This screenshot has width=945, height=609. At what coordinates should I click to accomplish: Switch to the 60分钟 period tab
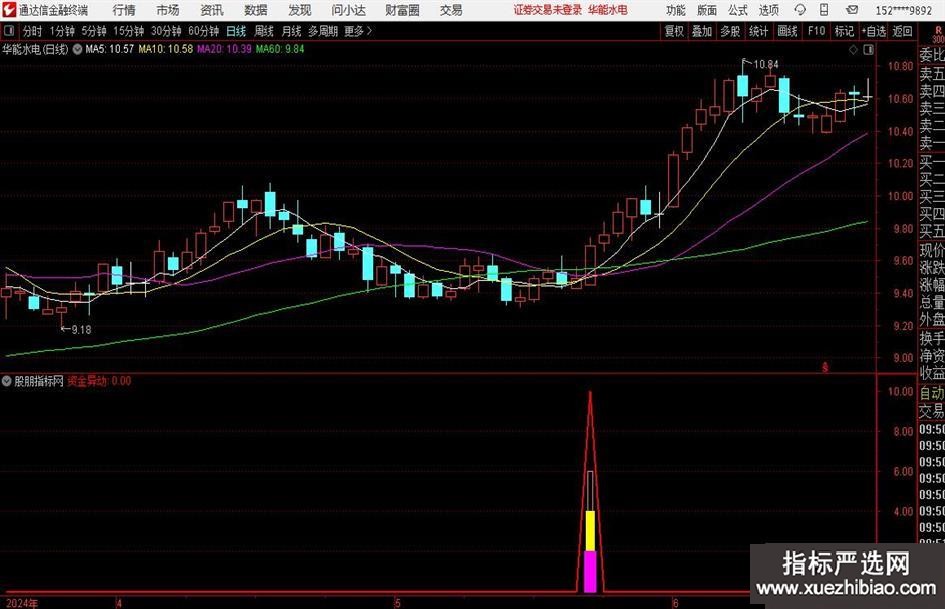(x=203, y=31)
